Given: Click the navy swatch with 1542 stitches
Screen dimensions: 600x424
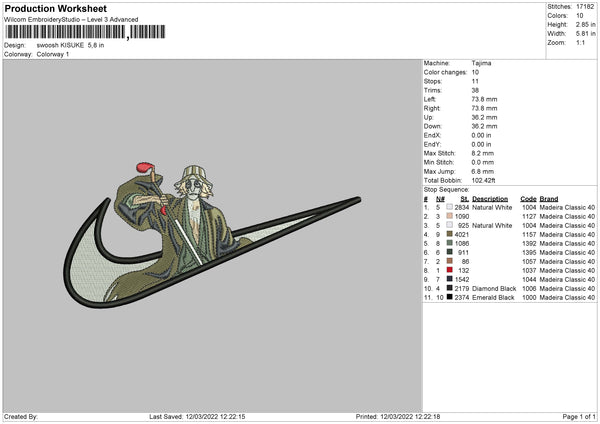Looking at the screenshot, I should (x=449, y=279).
